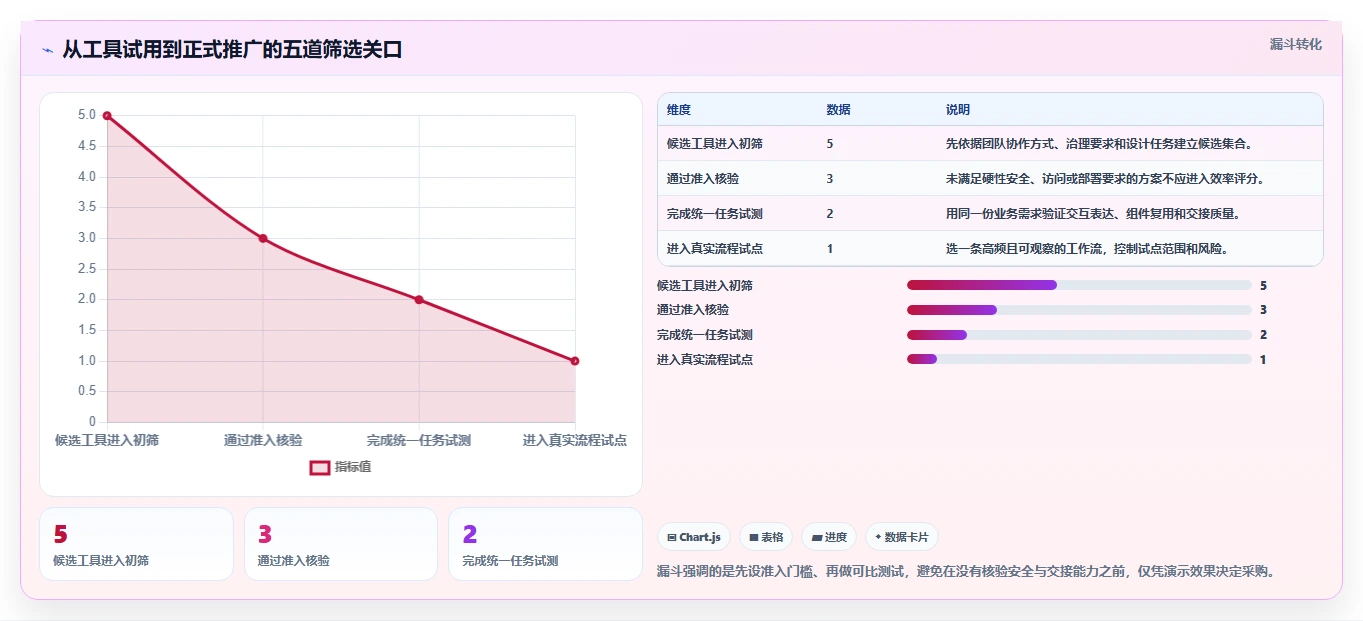Screen dimensions: 1363x621
Task: Toggle the 指标值 legend swatch
Action: tap(320, 467)
